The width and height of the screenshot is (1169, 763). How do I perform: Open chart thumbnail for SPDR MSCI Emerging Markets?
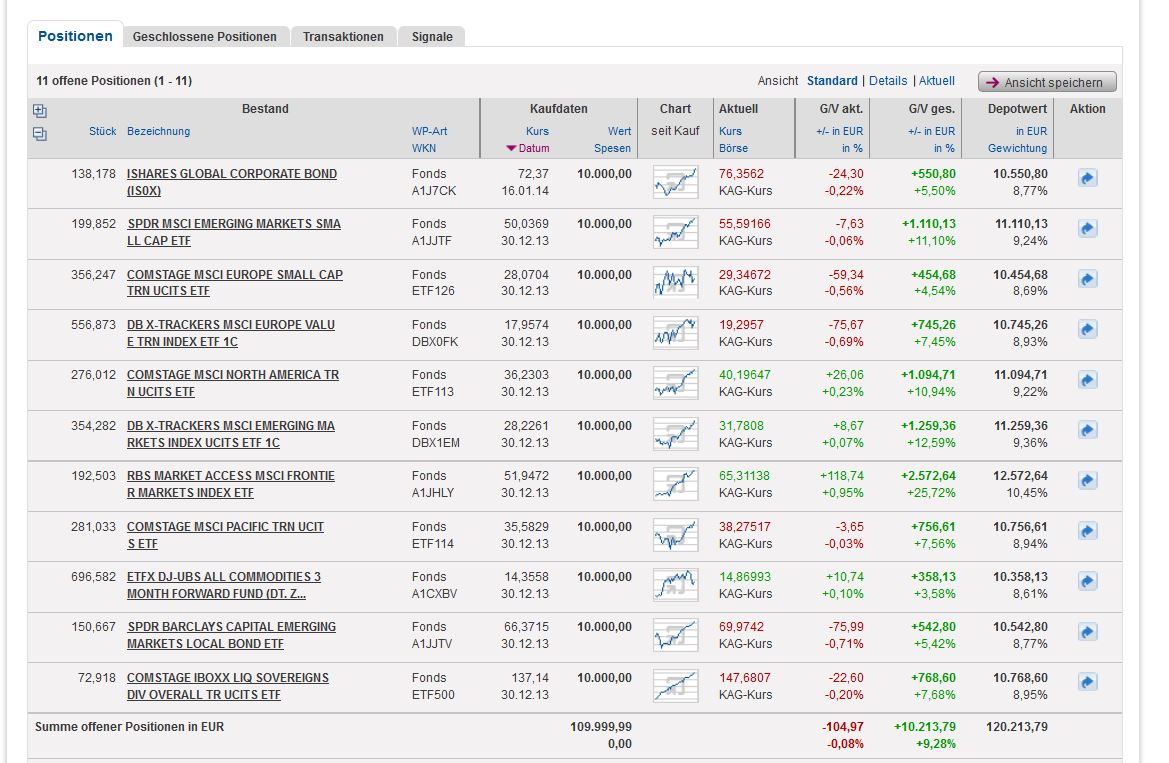point(675,232)
